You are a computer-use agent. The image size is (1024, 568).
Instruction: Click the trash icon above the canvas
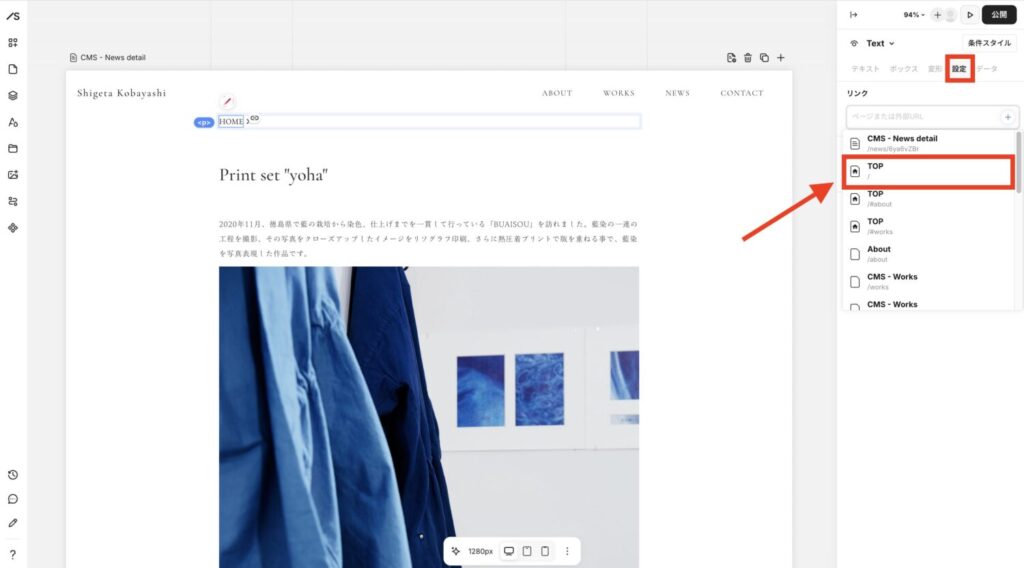[x=747, y=58]
